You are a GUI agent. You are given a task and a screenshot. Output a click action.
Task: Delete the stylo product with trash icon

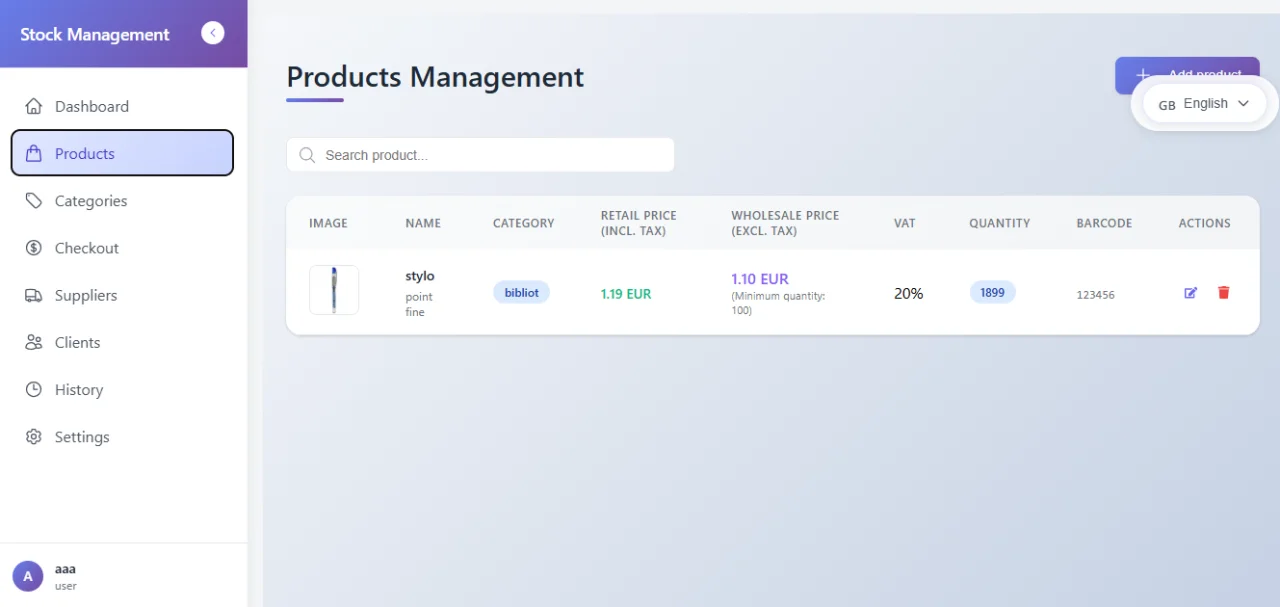click(x=1223, y=293)
